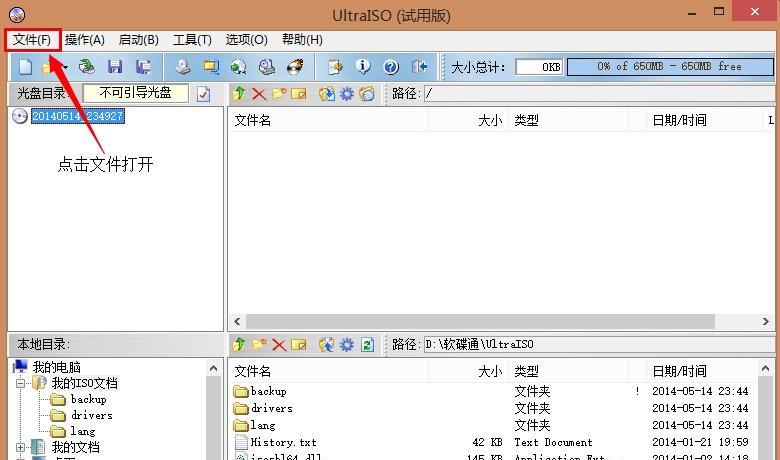
Task: Open the 选项(O) menu
Action: (x=246, y=40)
